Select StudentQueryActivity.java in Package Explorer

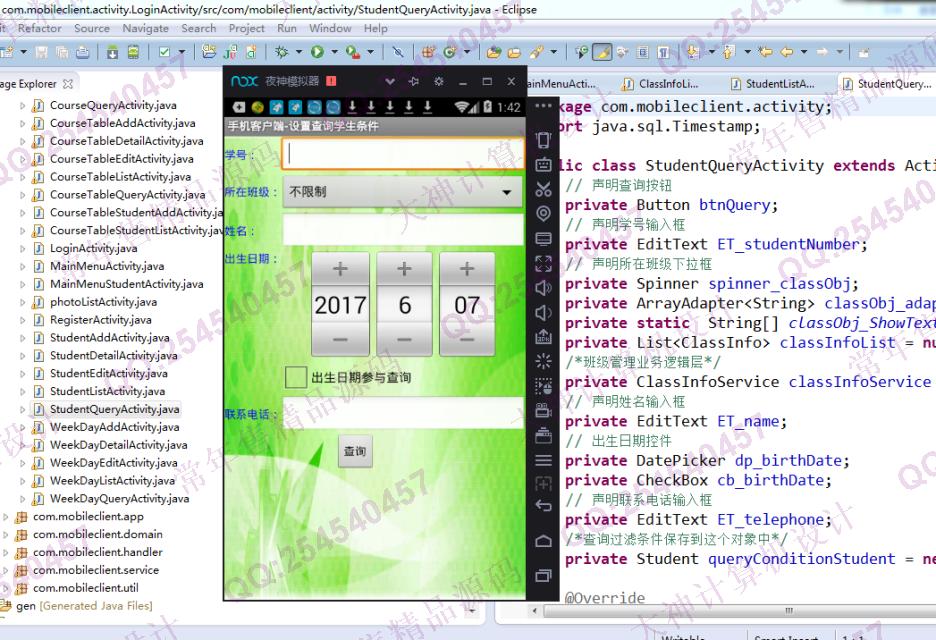click(114, 409)
